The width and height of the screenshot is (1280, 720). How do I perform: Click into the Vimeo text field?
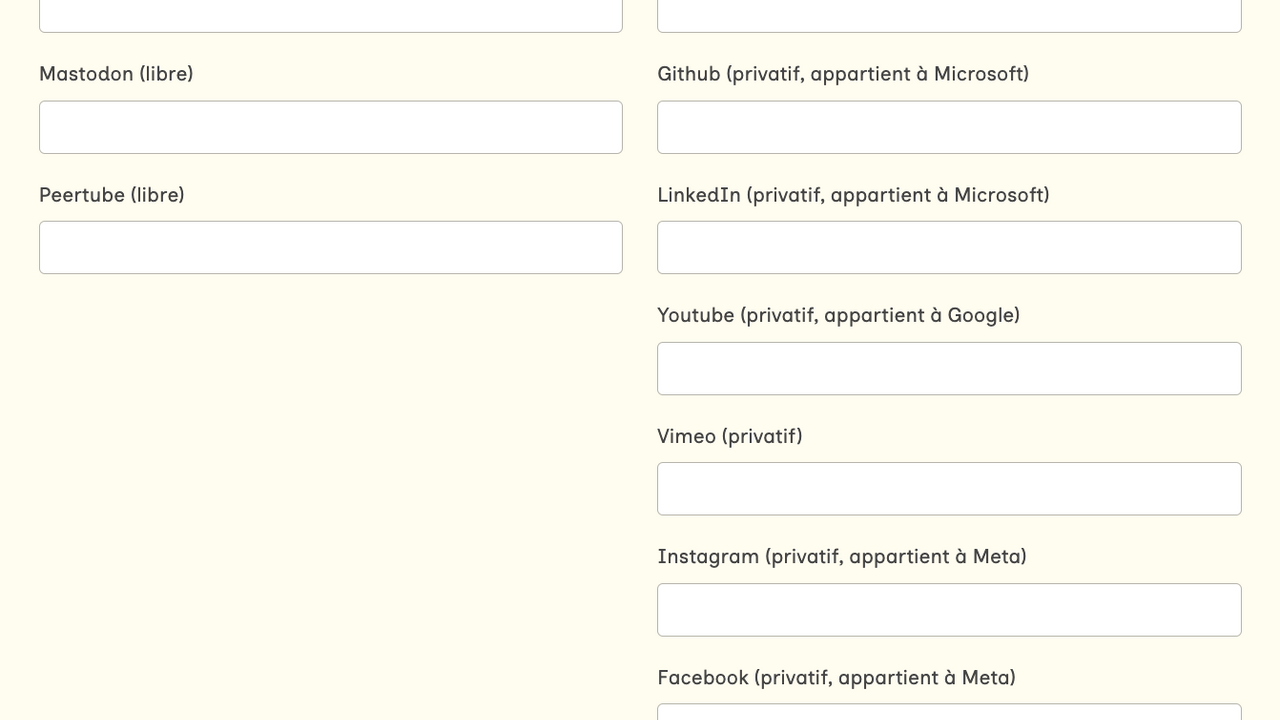coord(948,488)
